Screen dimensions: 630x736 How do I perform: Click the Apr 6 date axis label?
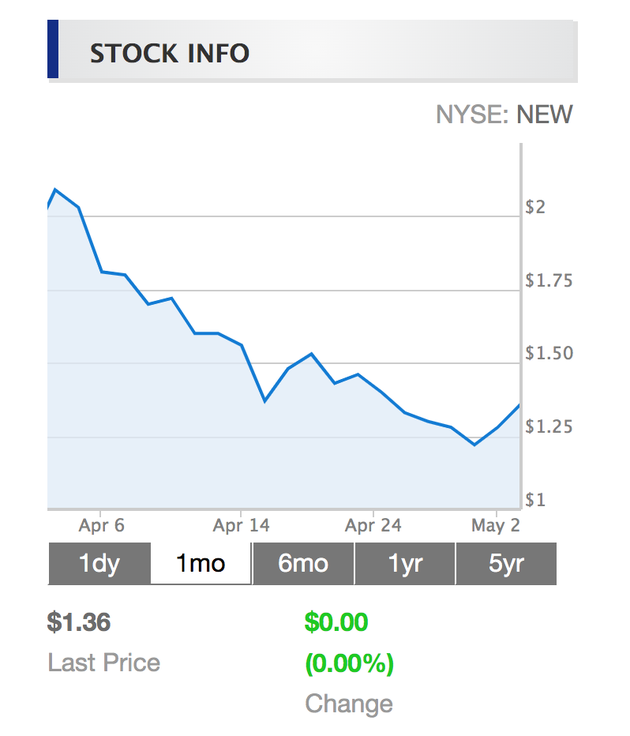pyautogui.click(x=101, y=526)
